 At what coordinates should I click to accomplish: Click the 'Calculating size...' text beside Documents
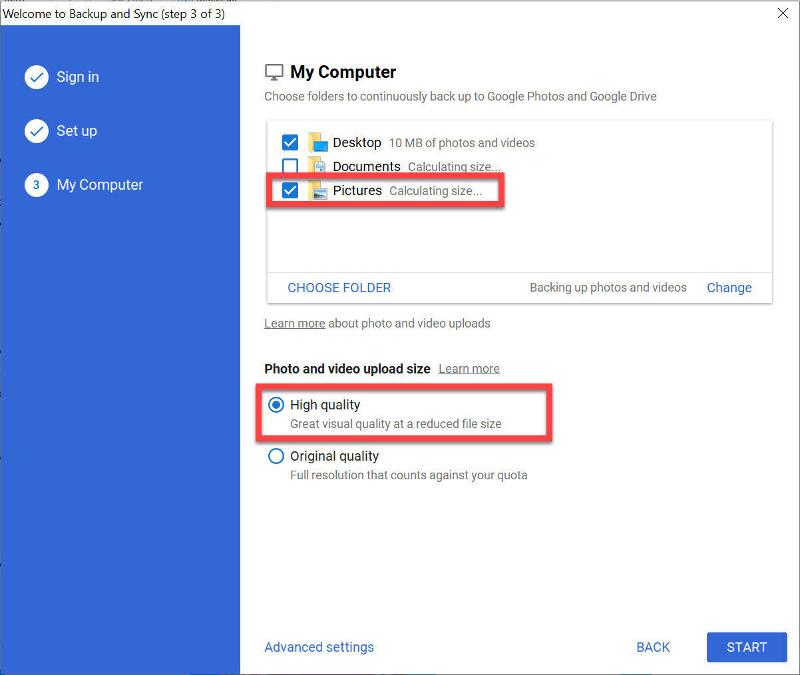point(454,167)
